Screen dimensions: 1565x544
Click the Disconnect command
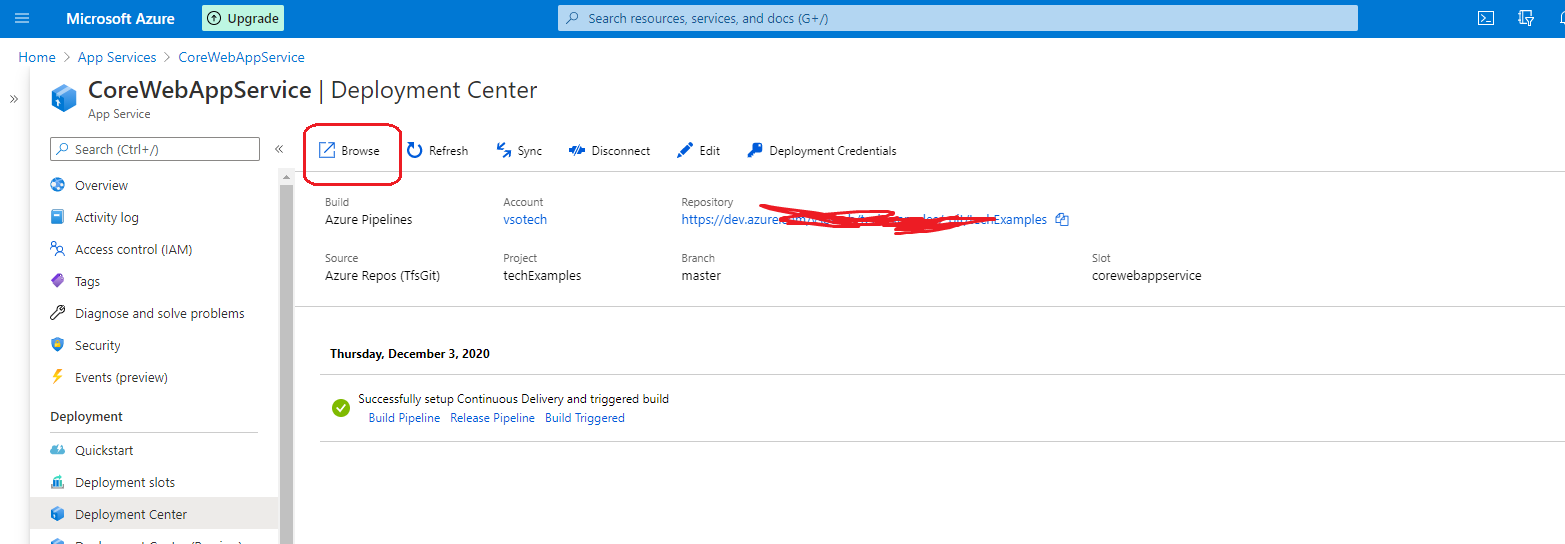(609, 151)
